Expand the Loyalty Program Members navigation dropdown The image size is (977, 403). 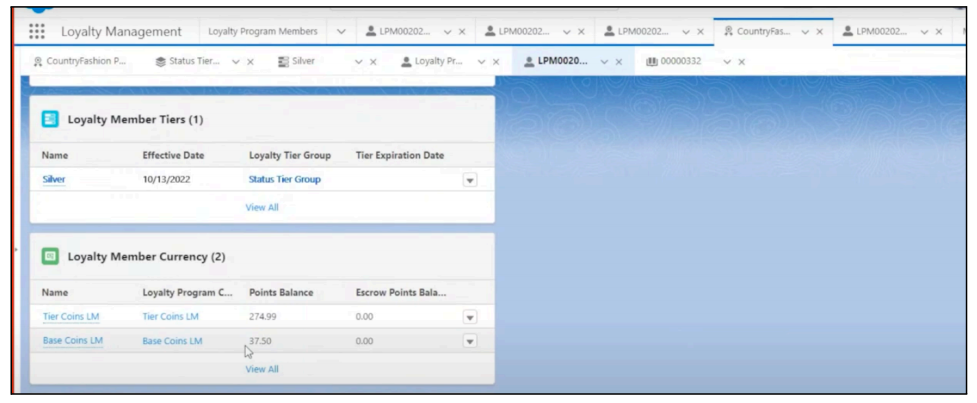[x=341, y=32]
